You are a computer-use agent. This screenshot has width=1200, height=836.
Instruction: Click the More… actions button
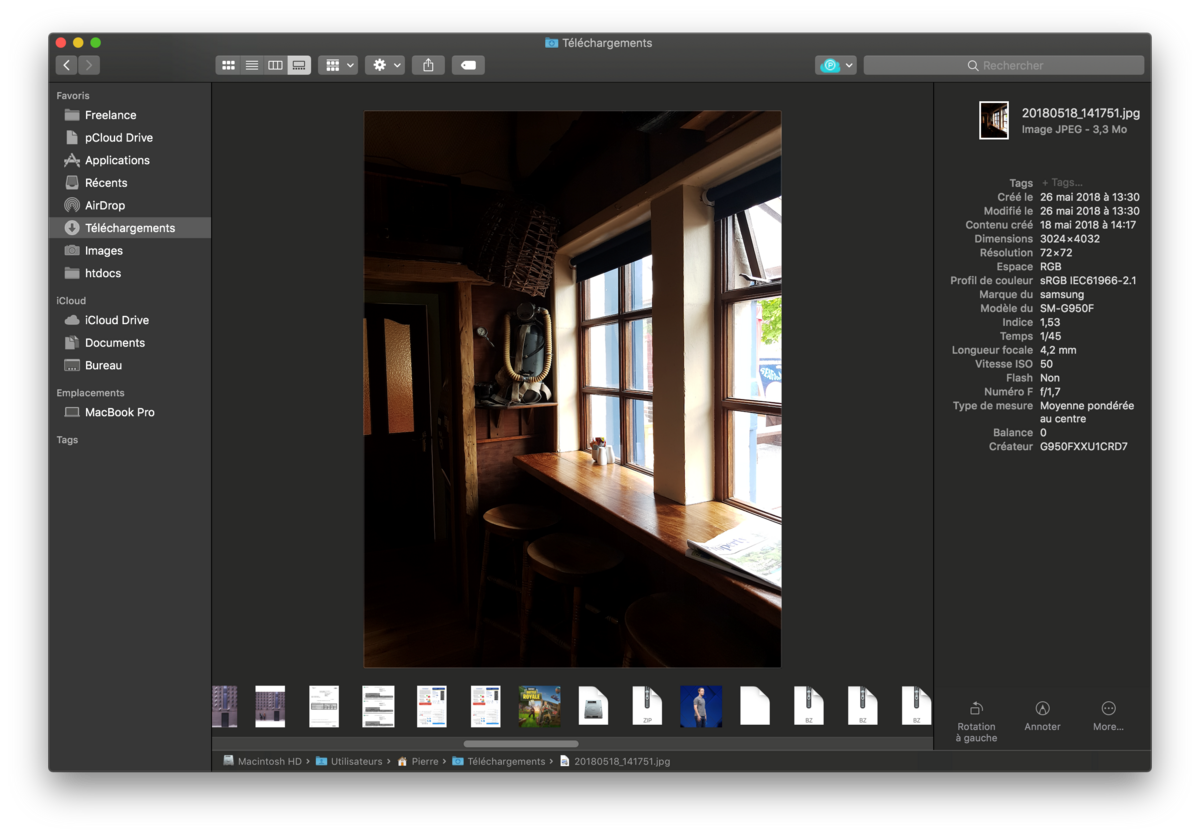click(1108, 716)
